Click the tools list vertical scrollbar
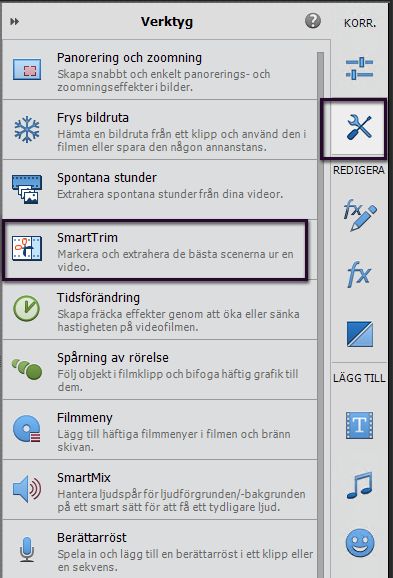 (x=320, y=315)
